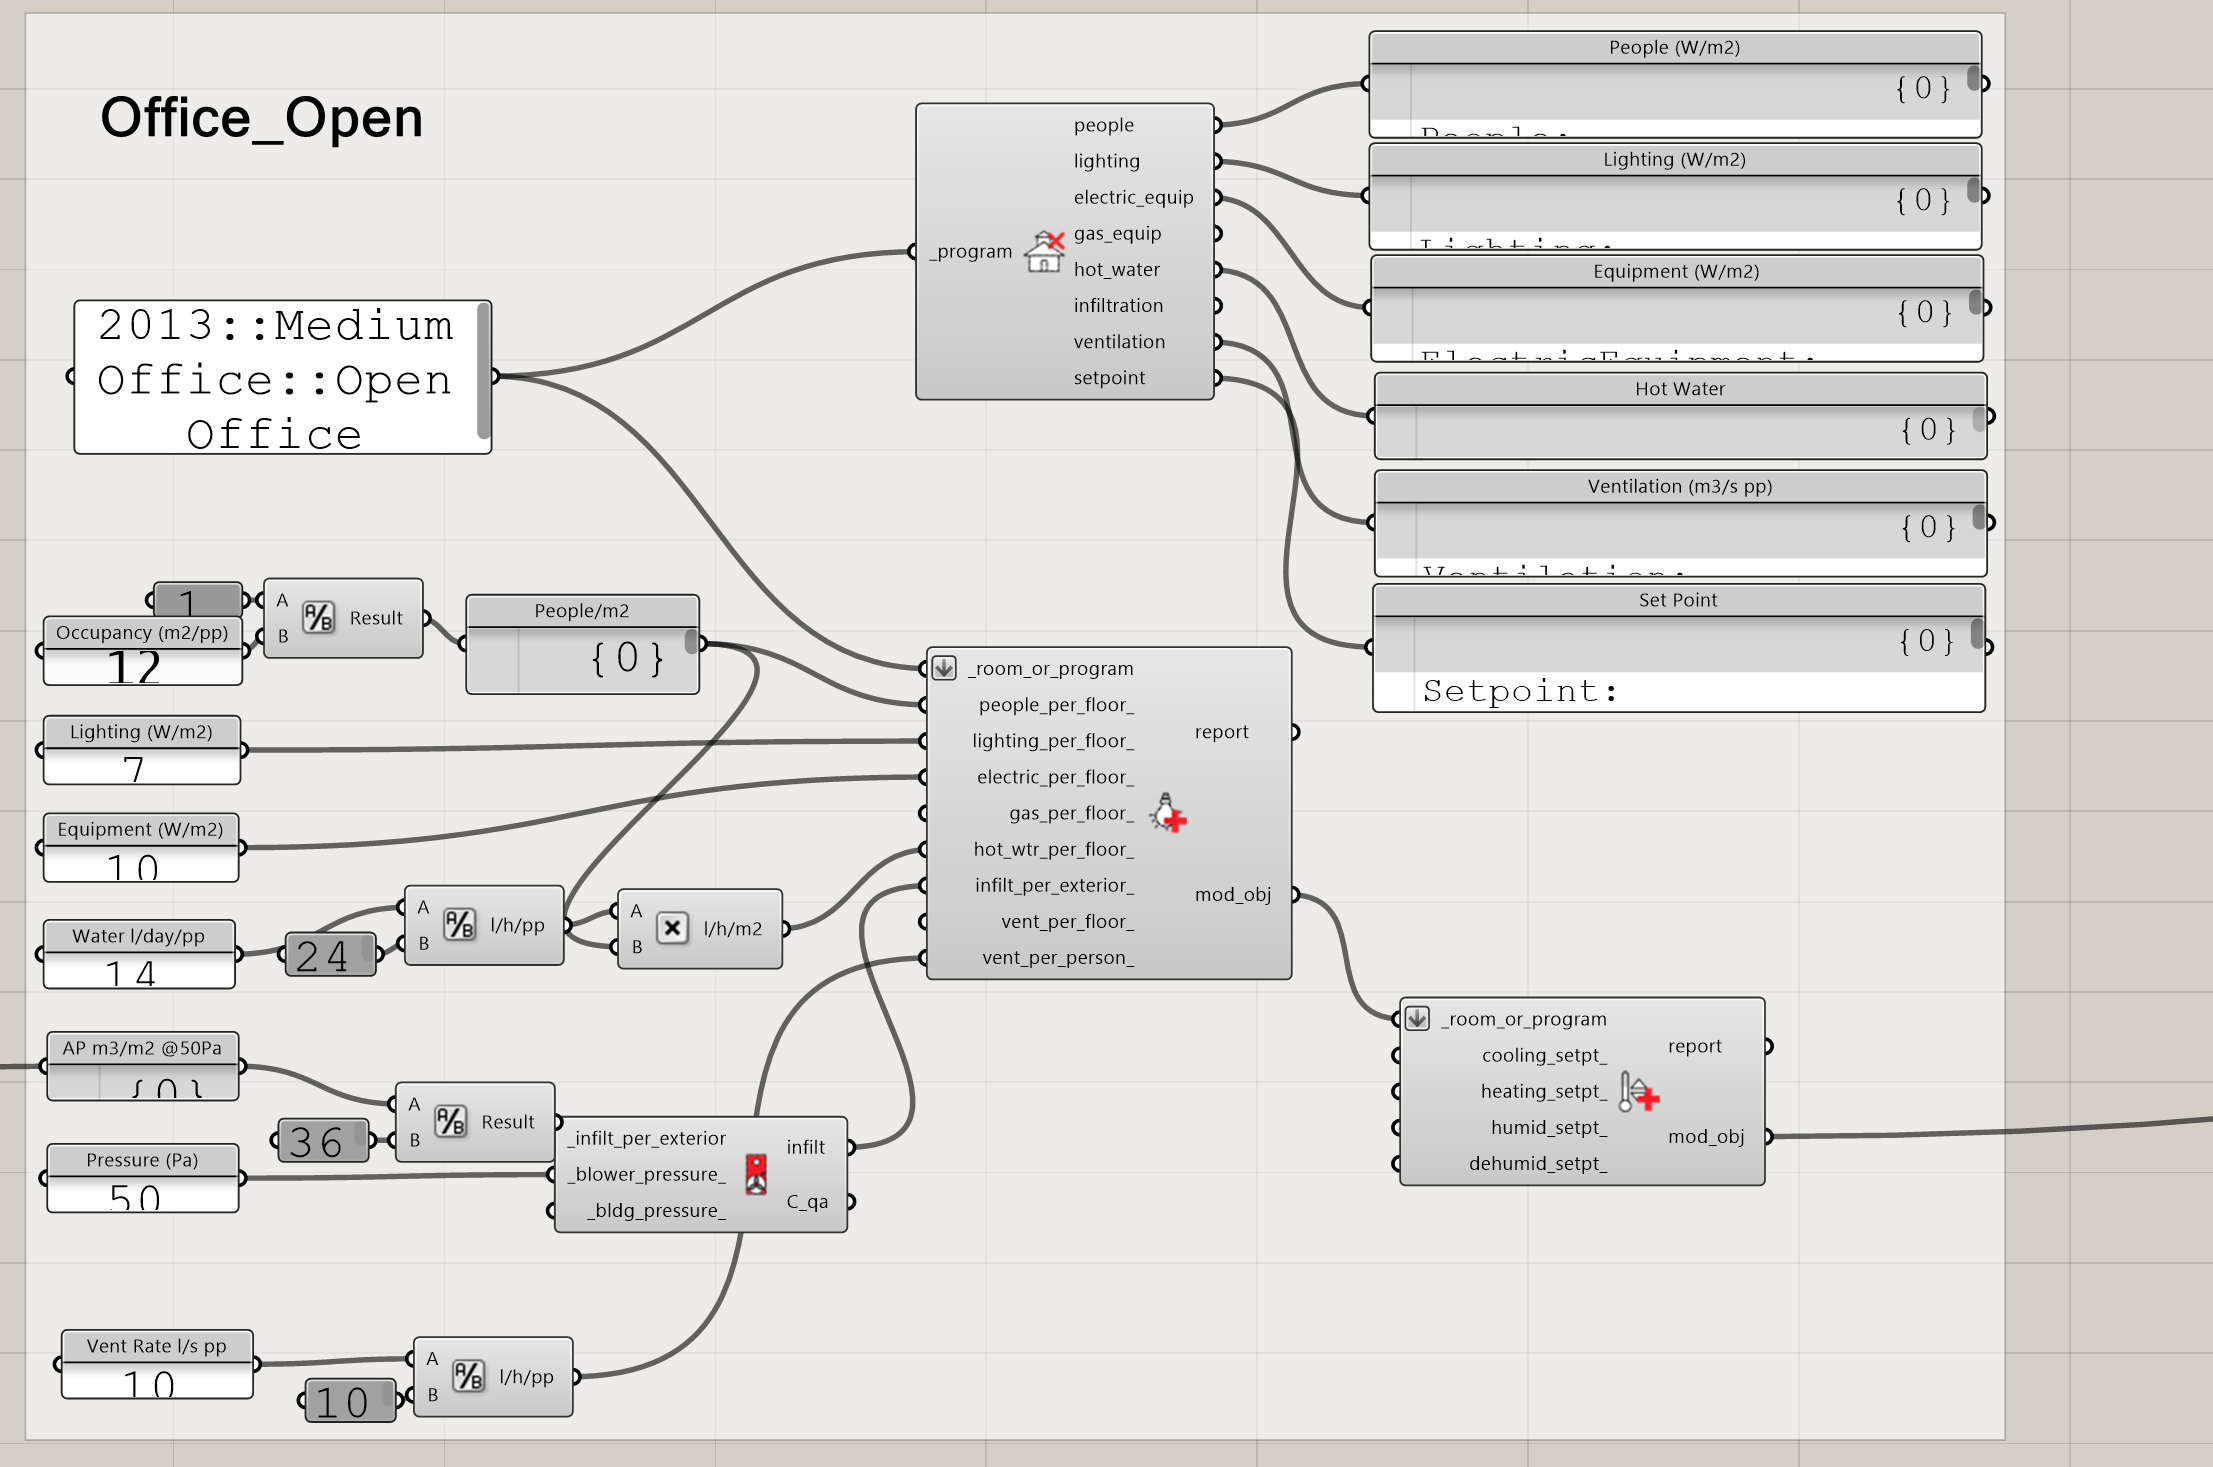This screenshot has width=2213, height=1467.
Task: Click the people_per_floor_ input
Action: [1056, 704]
